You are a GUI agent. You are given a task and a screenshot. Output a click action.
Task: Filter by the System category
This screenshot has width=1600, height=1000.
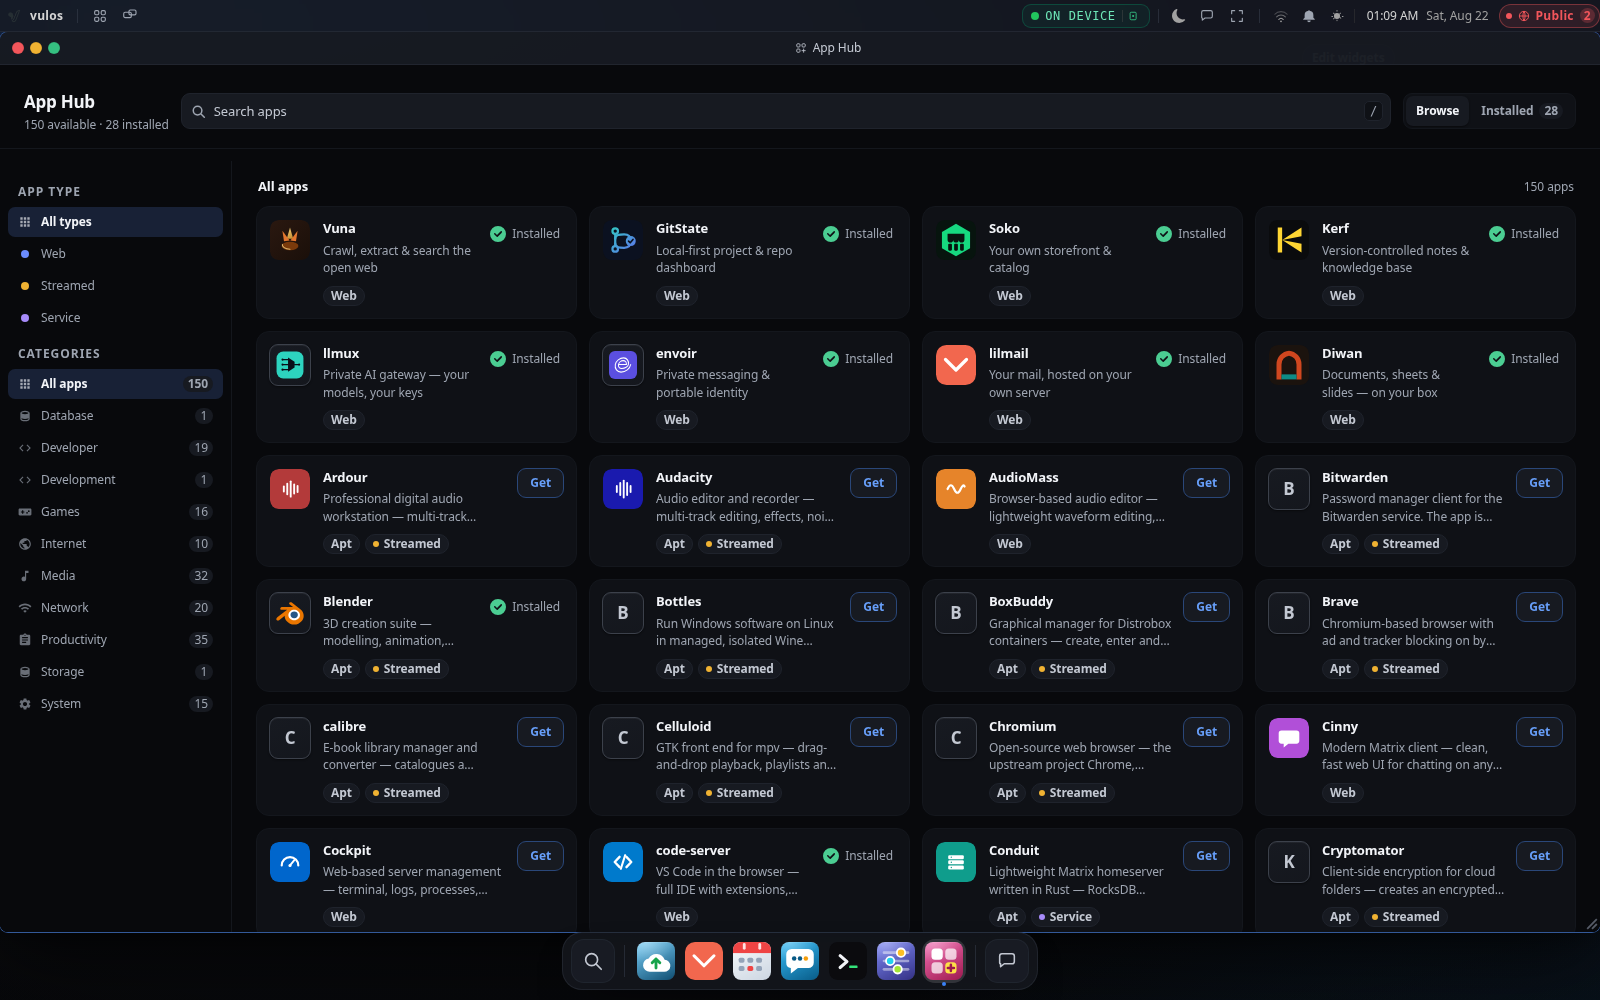click(115, 704)
